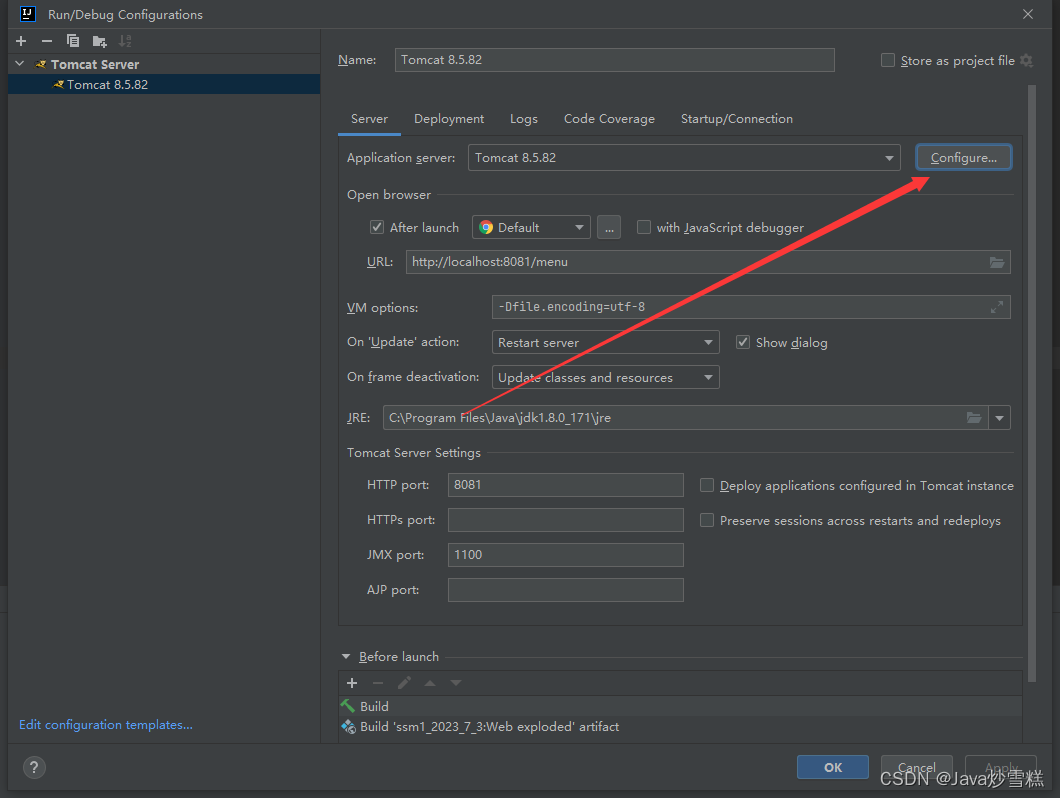Open the On 'Update' action dropdown

click(x=606, y=342)
